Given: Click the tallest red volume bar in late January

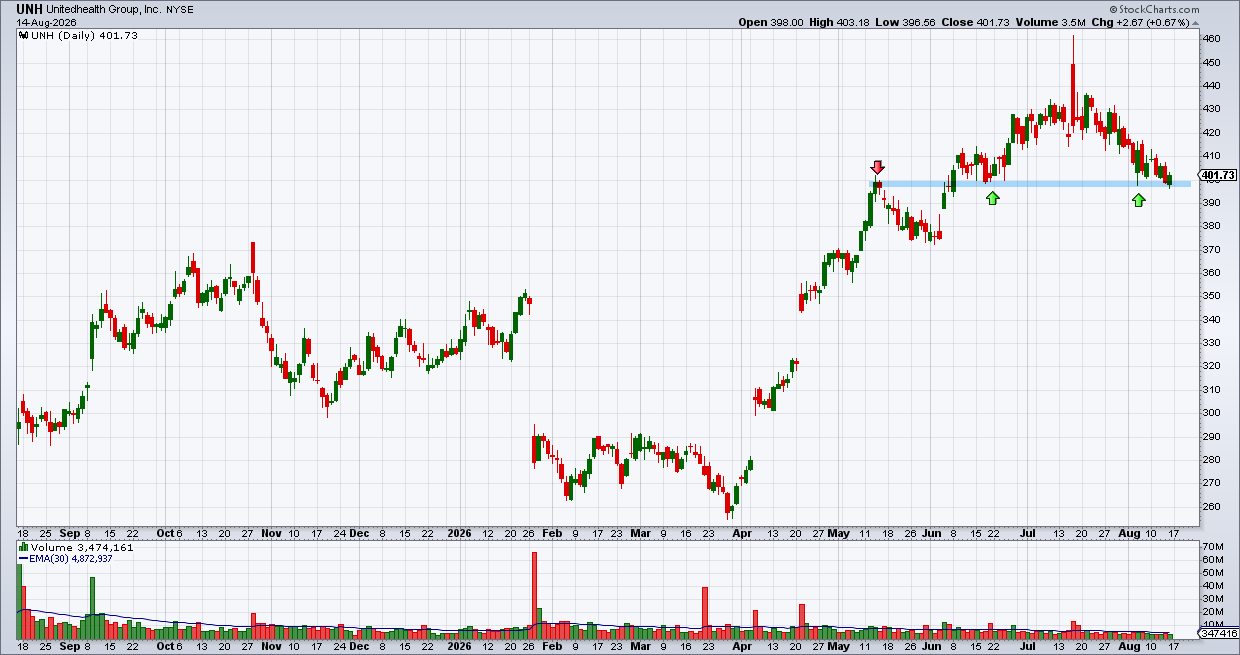Looking at the screenshot, I should click(x=535, y=595).
